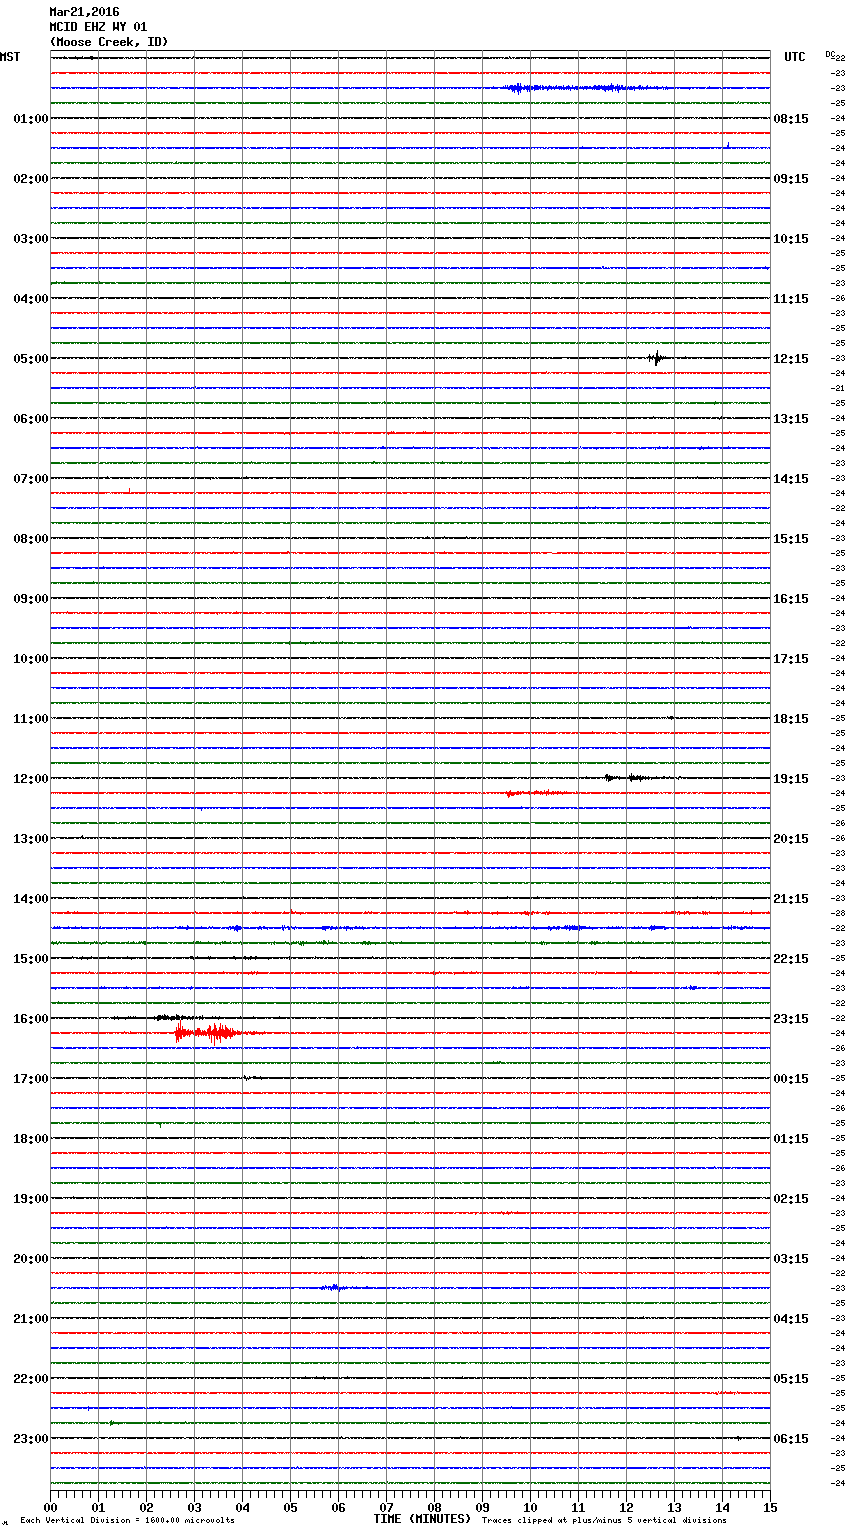Click the (Moose Creek, ID) location text
850x1534 pixels.
pos(108,42)
